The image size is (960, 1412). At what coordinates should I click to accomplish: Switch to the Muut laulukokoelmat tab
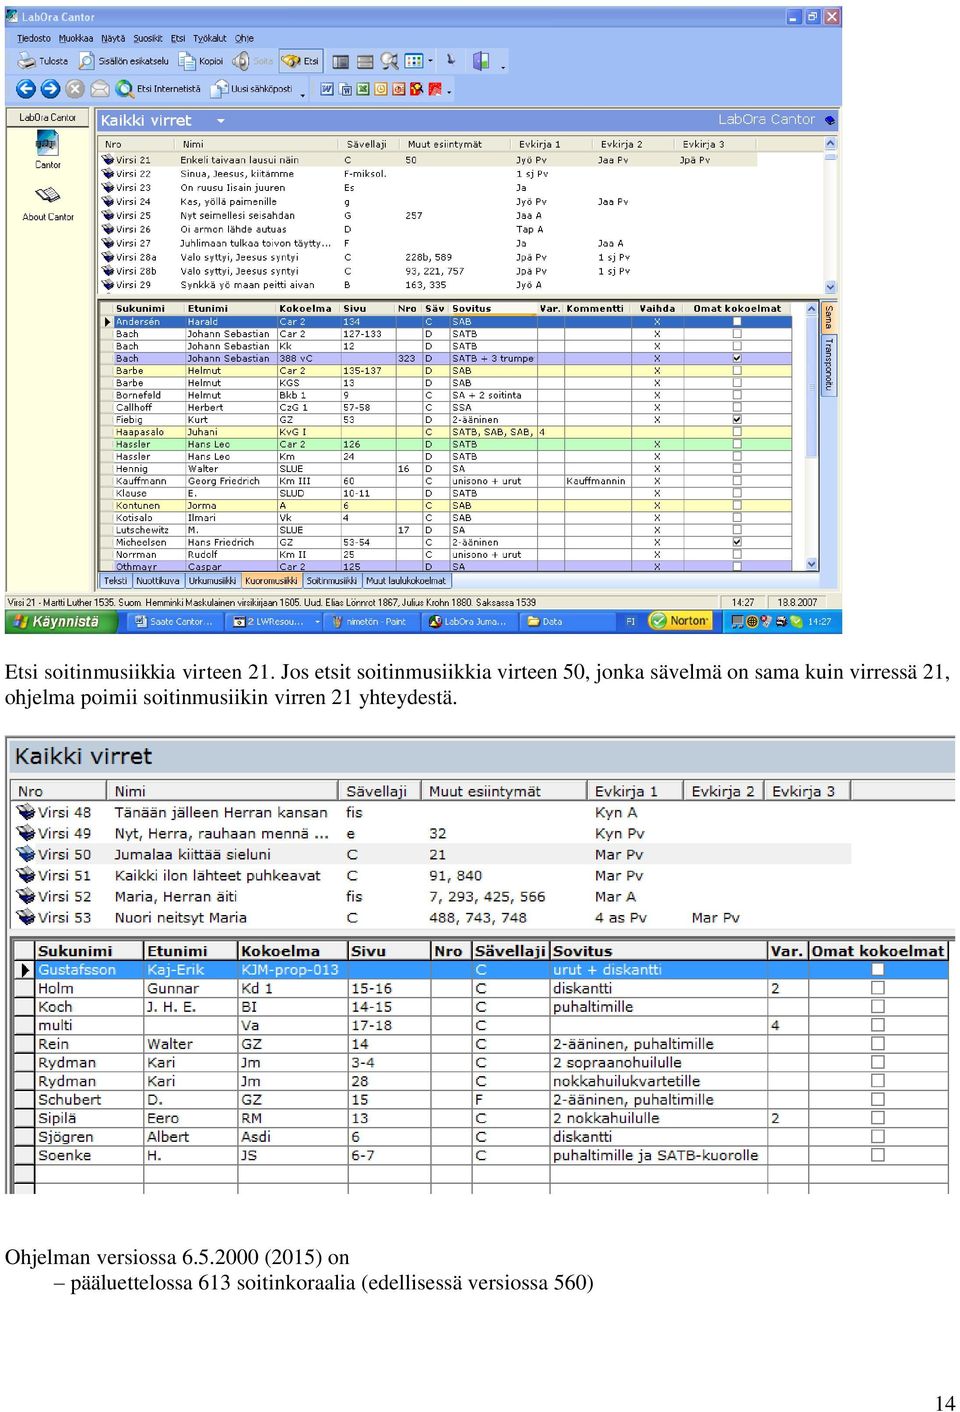point(406,581)
